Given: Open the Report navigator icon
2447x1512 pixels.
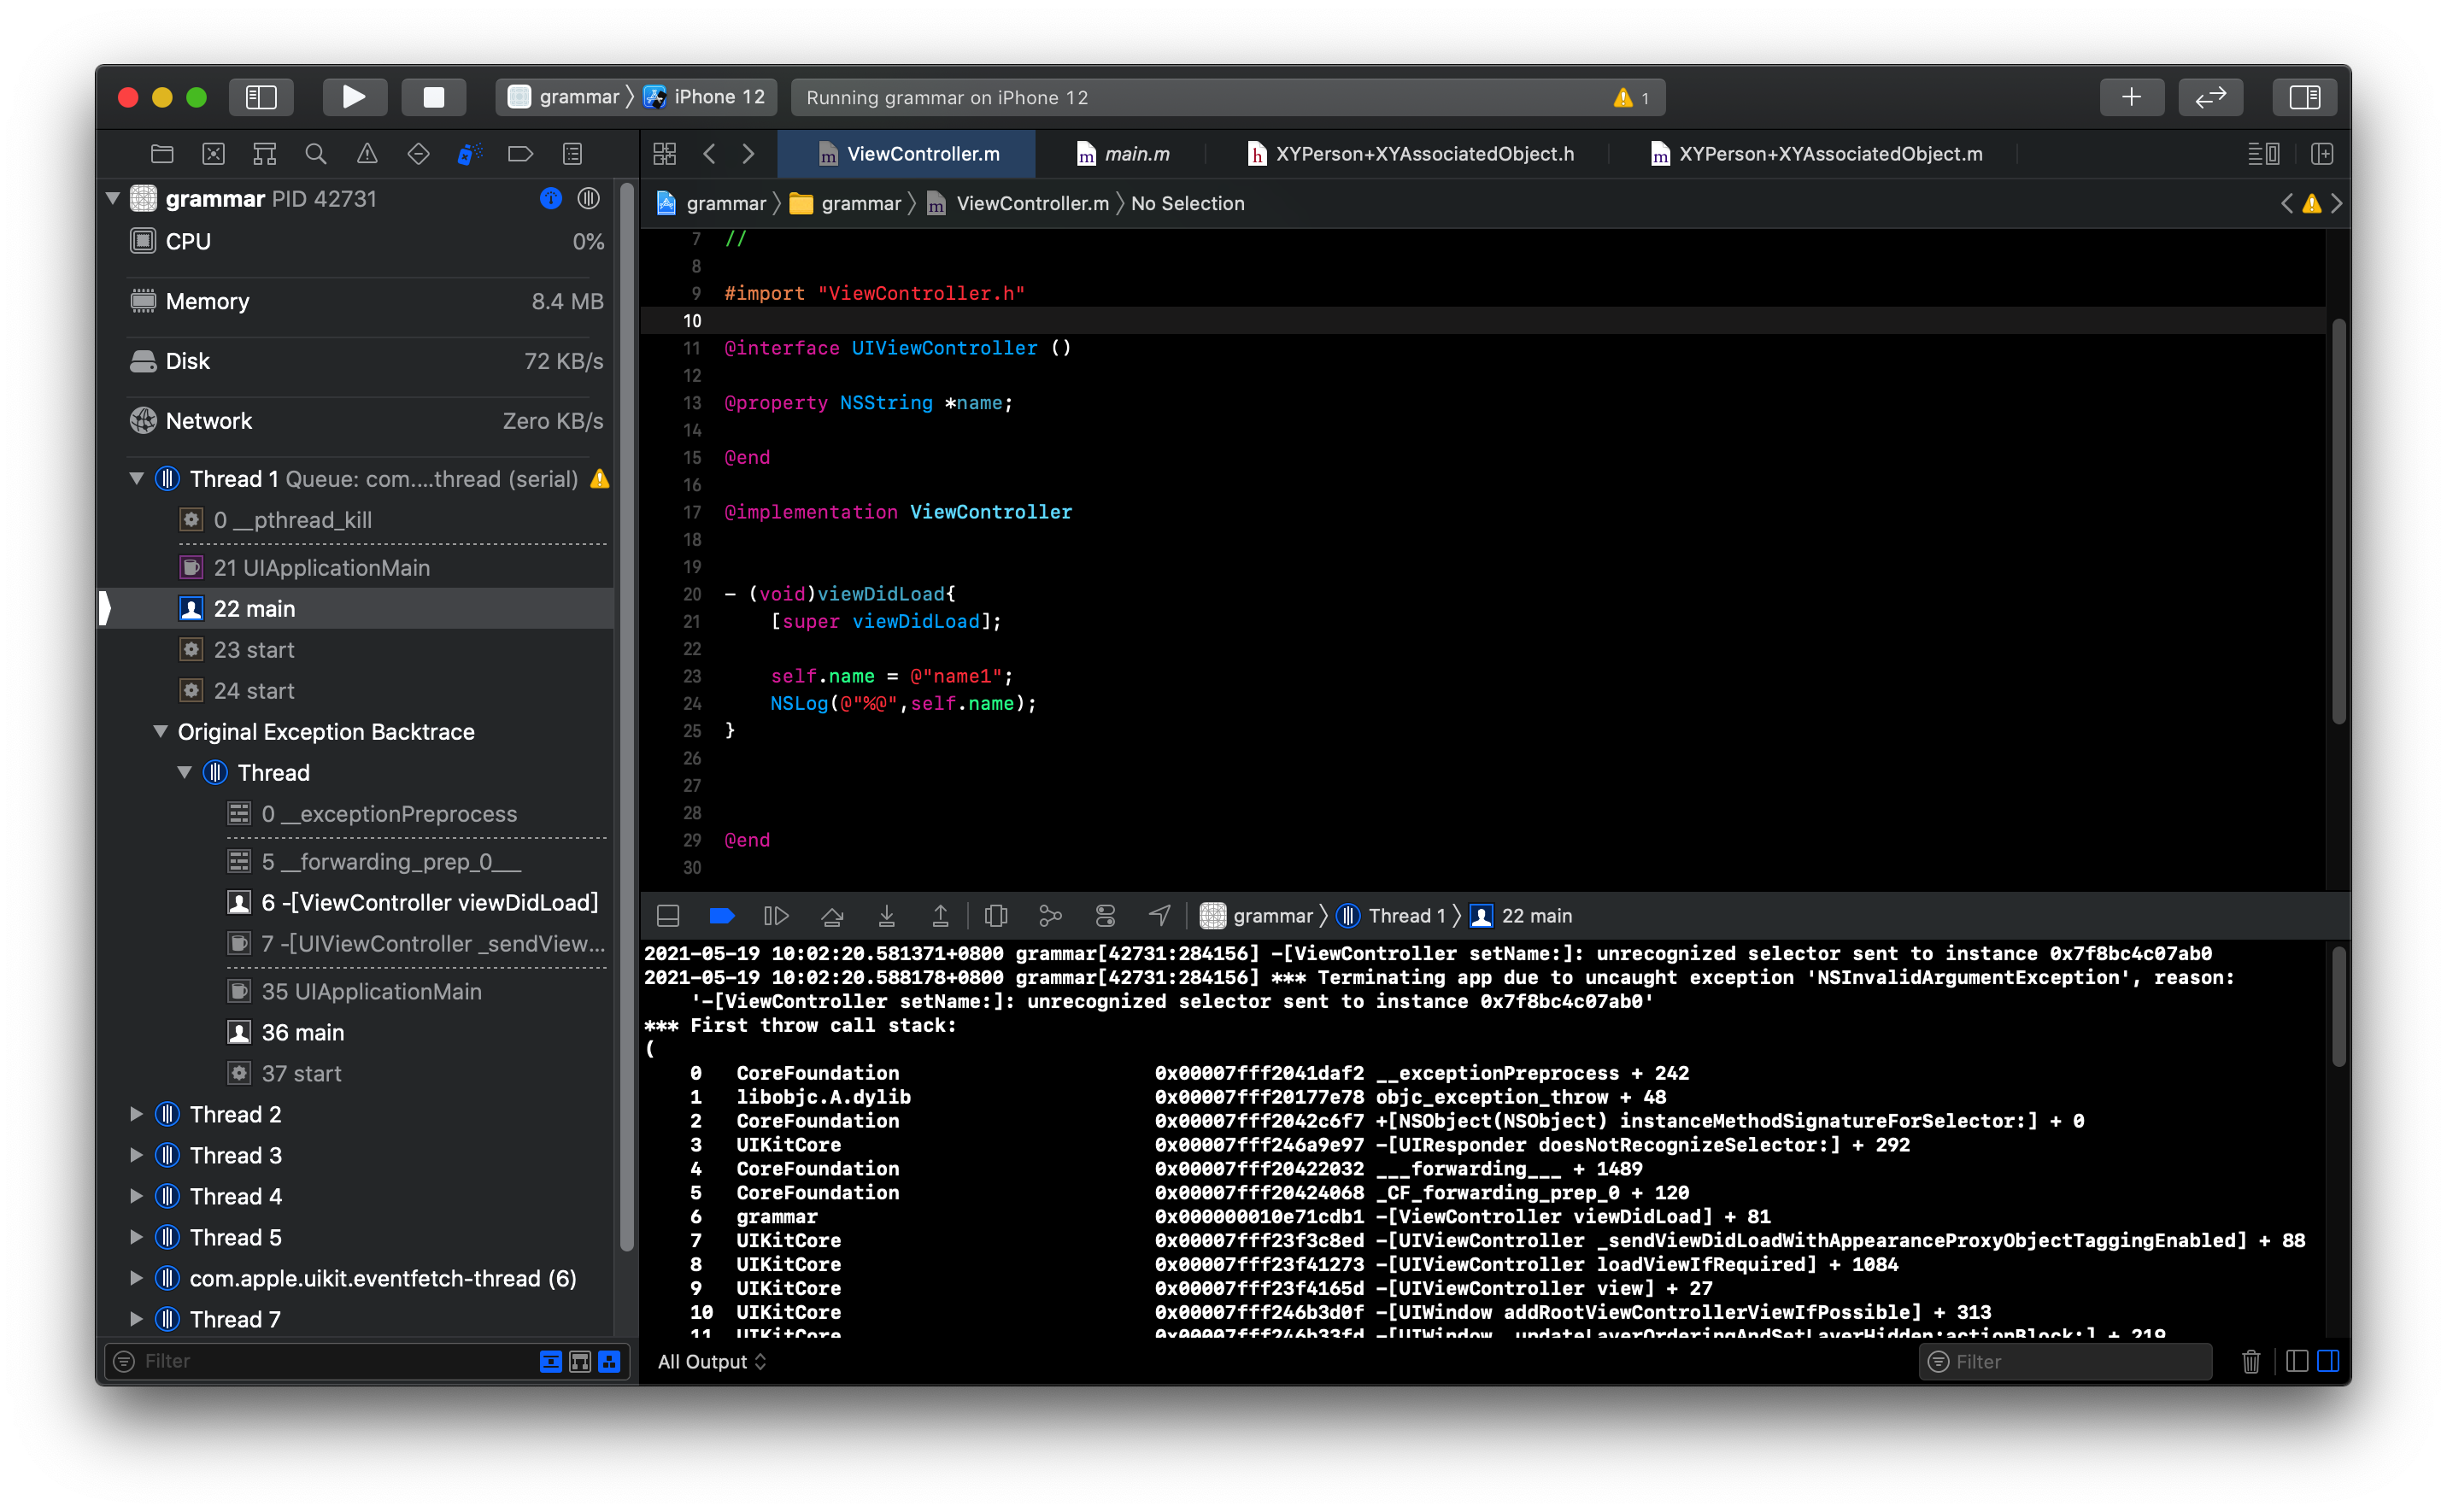Looking at the screenshot, I should click(572, 153).
